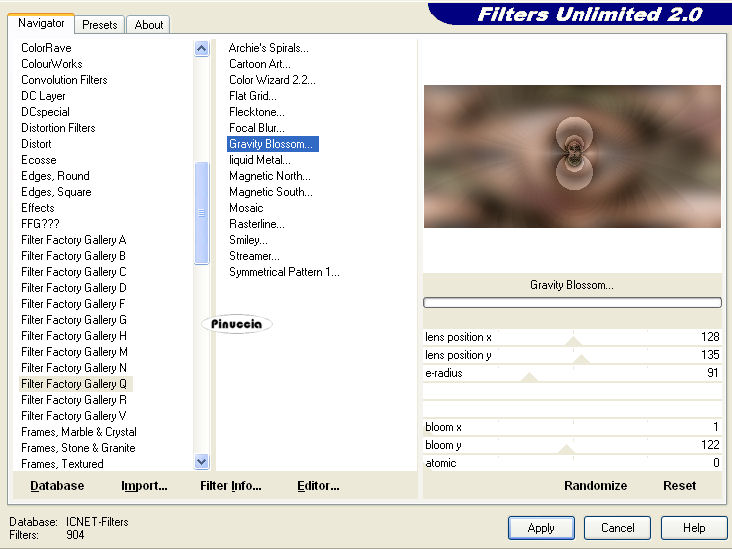Select the ColorRave category
The height and width of the screenshot is (549, 732).
click(46, 48)
